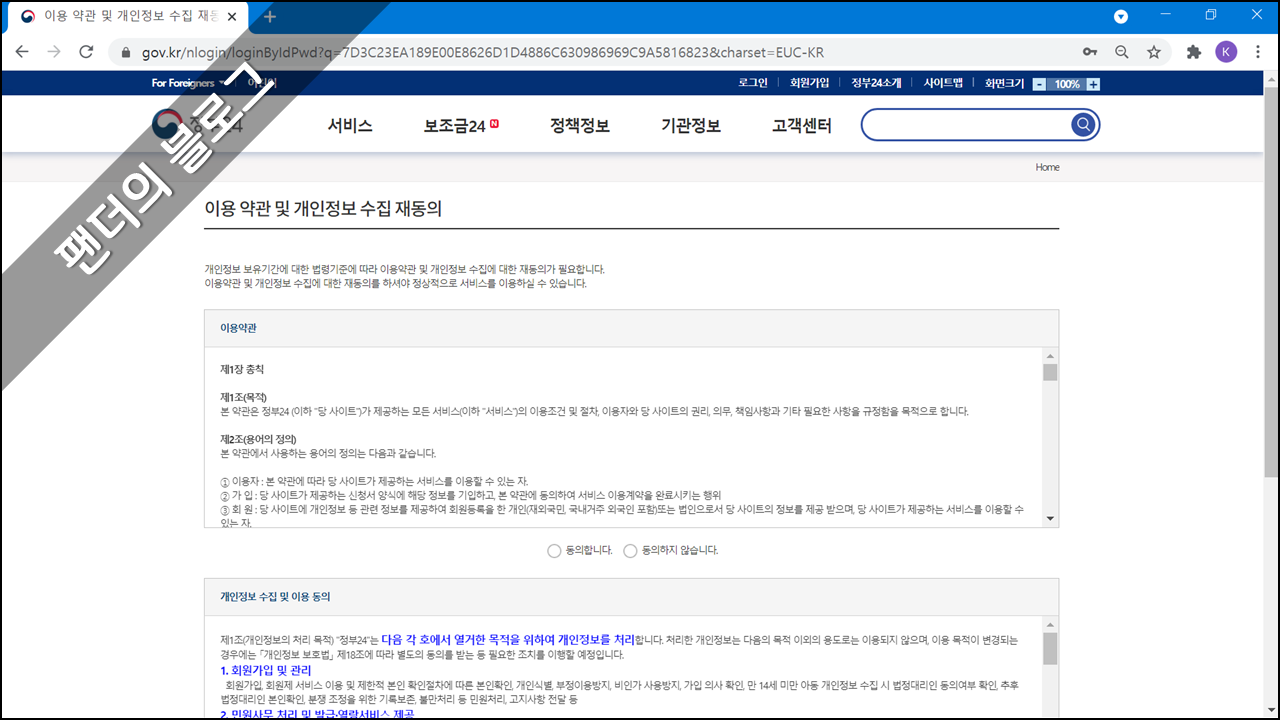The height and width of the screenshot is (720, 1280).
Task: Reload the page with refresh icon
Action: [x=86, y=52]
